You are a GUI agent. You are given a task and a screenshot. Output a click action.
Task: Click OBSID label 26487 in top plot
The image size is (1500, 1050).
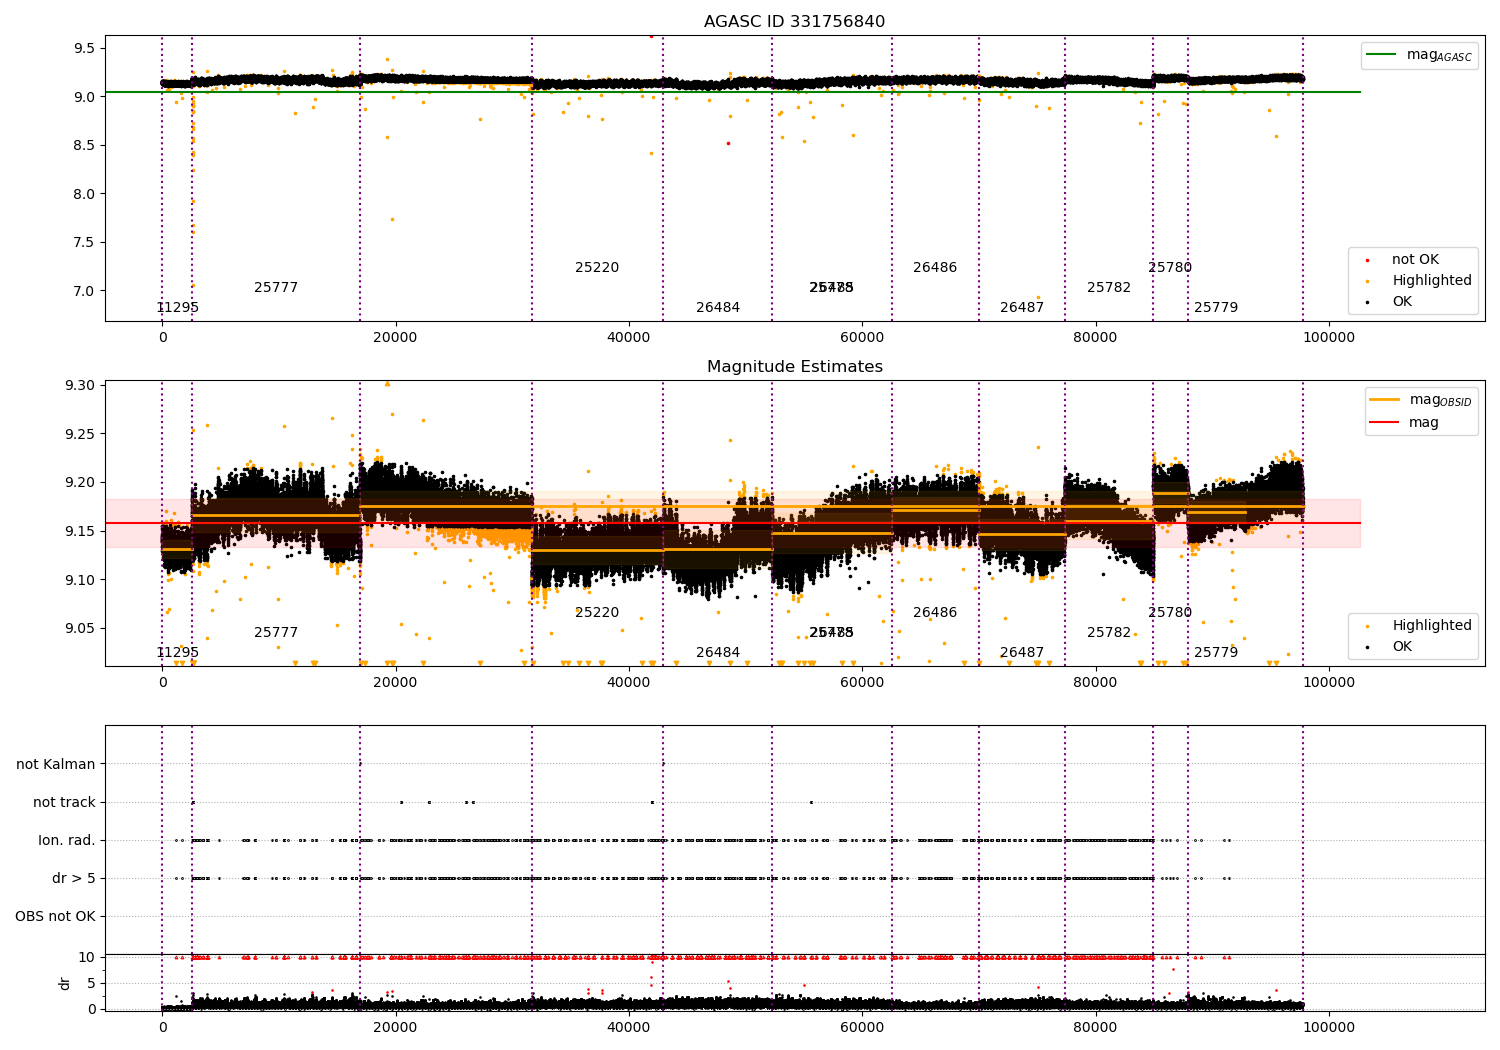click(1022, 308)
